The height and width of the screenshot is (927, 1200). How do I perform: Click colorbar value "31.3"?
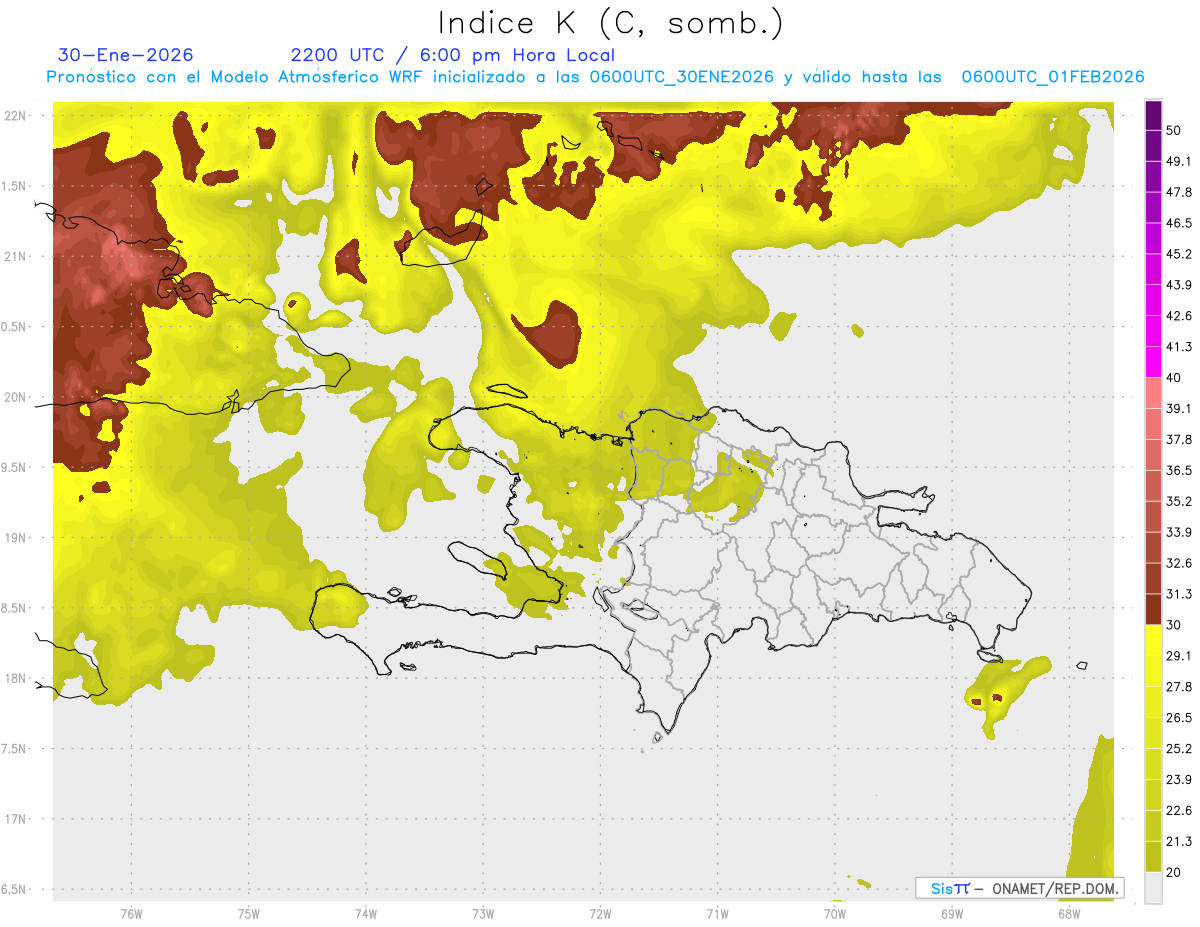pyautogui.click(x=1179, y=594)
